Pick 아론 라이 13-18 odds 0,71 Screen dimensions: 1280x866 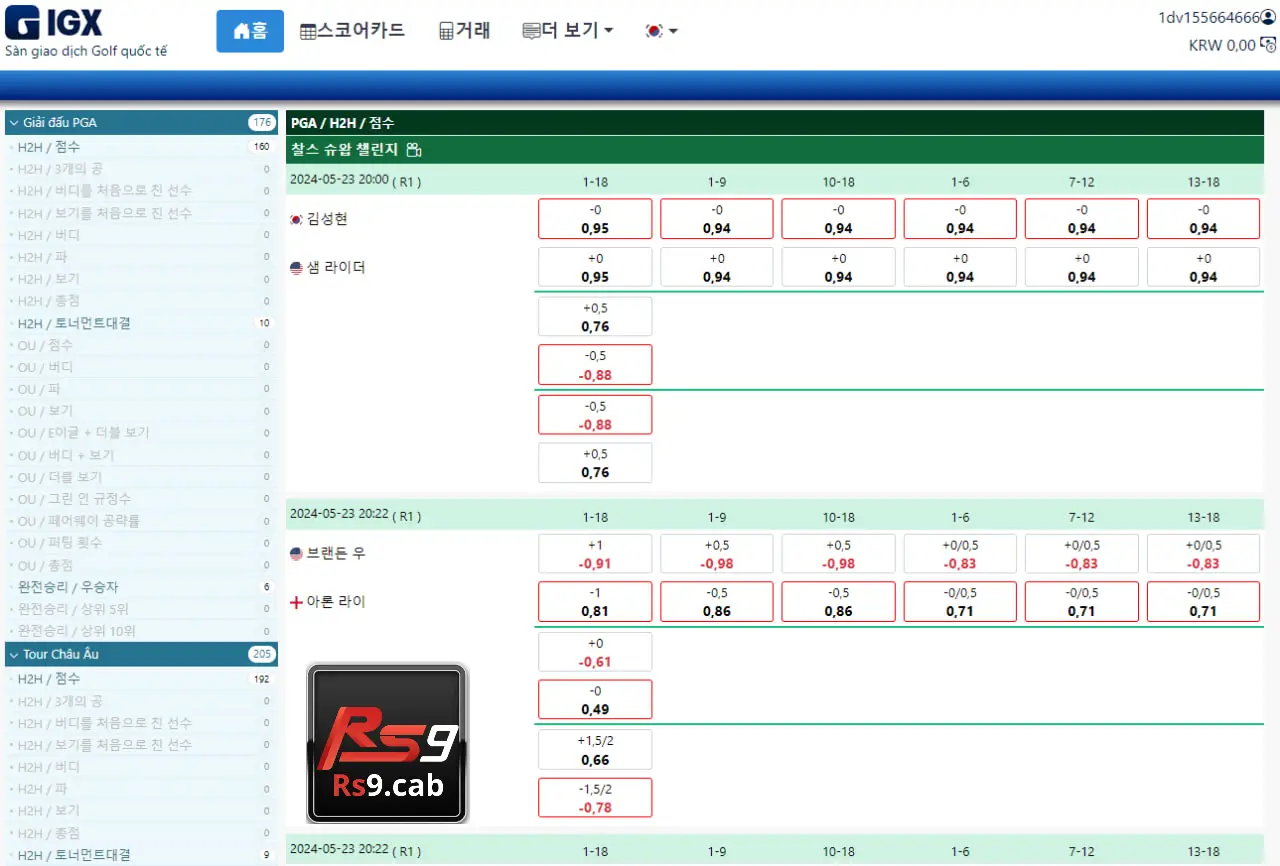point(1203,602)
